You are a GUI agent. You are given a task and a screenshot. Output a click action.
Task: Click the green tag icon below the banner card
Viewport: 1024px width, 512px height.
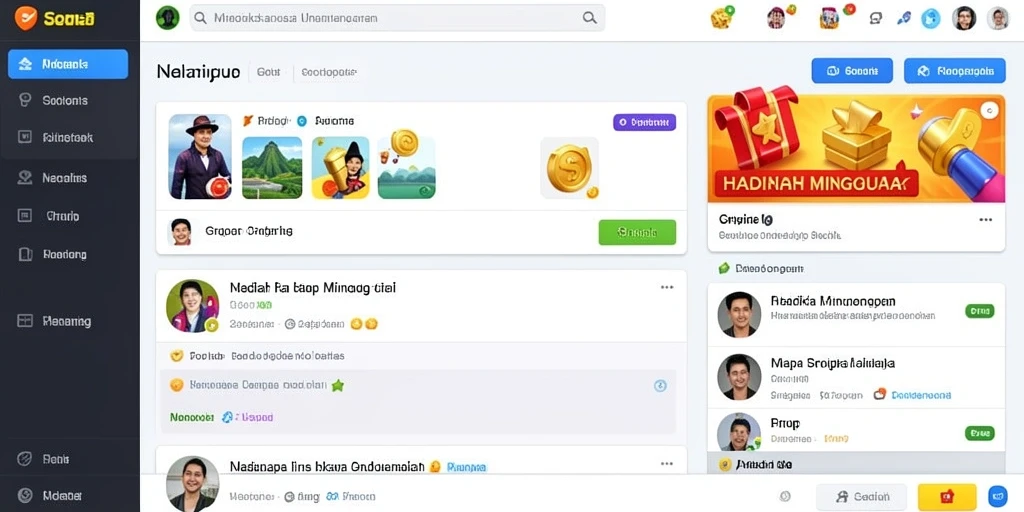tap(724, 268)
